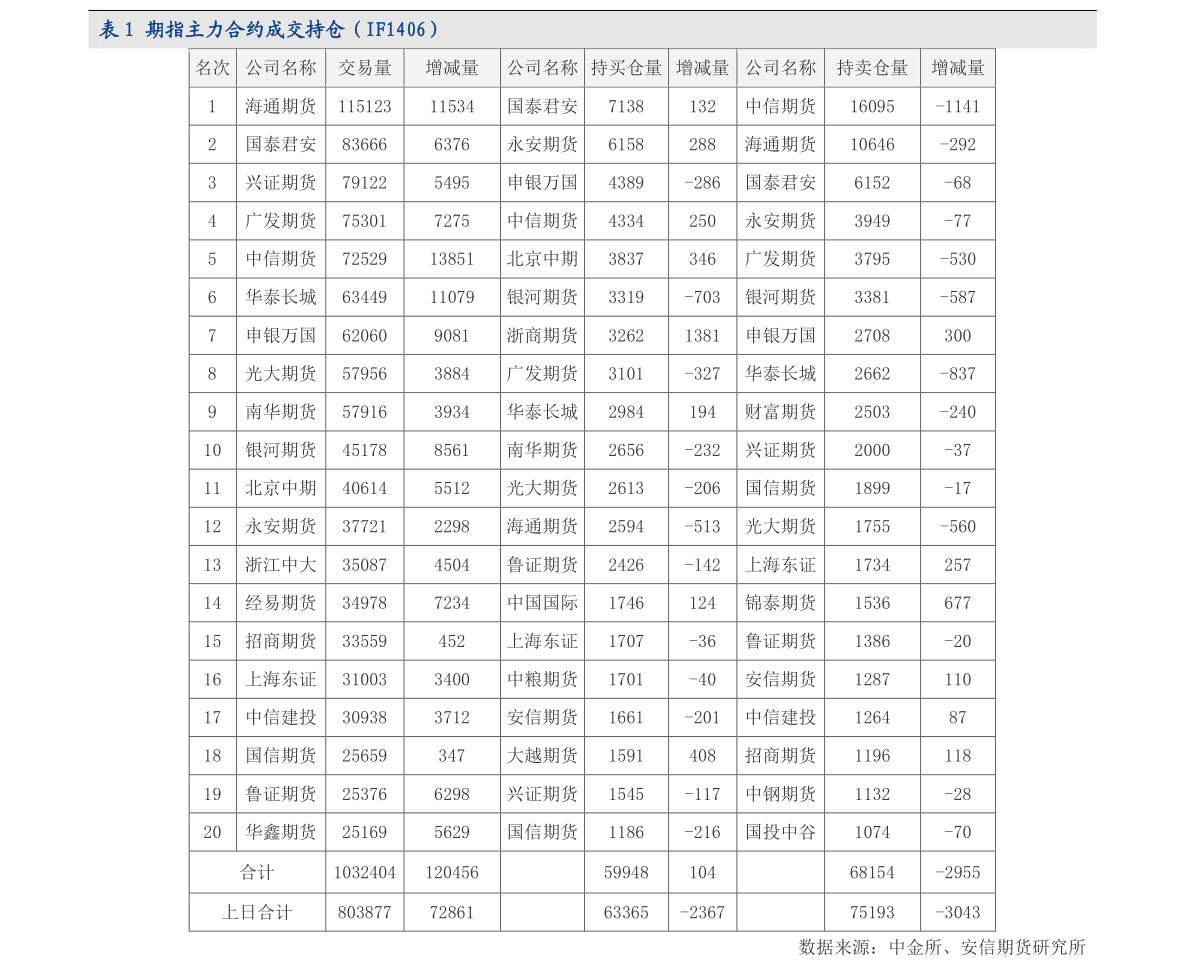Select previous day change '72861'
This screenshot has height=976, width=1191.
pos(452,912)
